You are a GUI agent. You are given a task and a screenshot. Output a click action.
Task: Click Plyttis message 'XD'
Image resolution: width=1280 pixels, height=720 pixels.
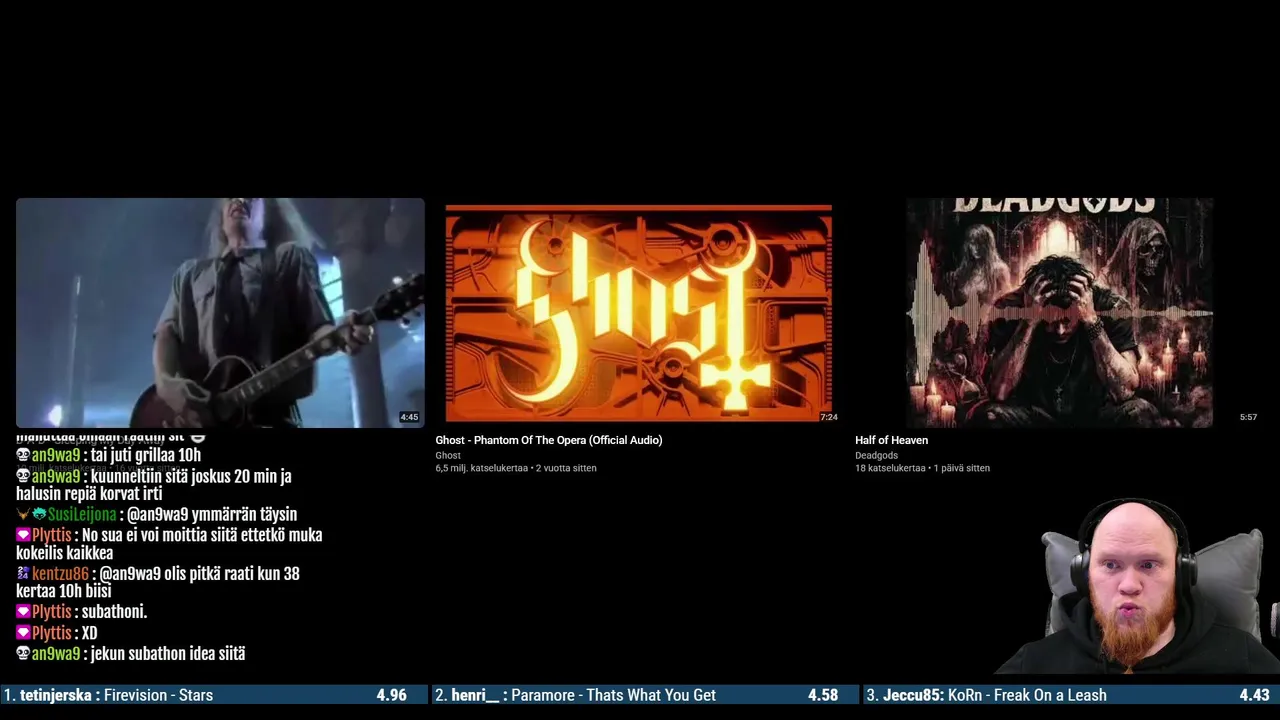(89, 633)
